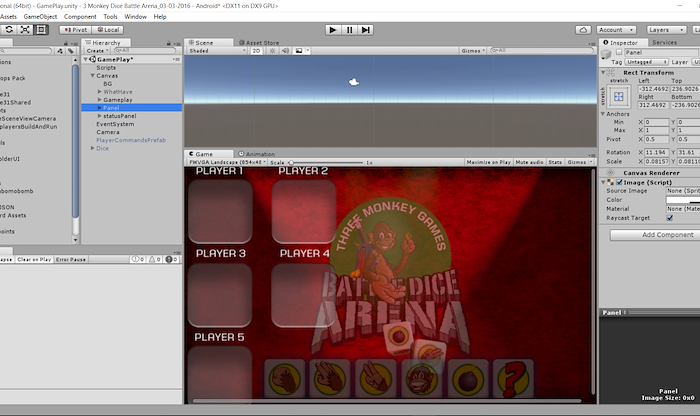Disable the Image (Script) component checkbox
The image size is (700, 416).
pyautogui.click(x=619, y=182)
